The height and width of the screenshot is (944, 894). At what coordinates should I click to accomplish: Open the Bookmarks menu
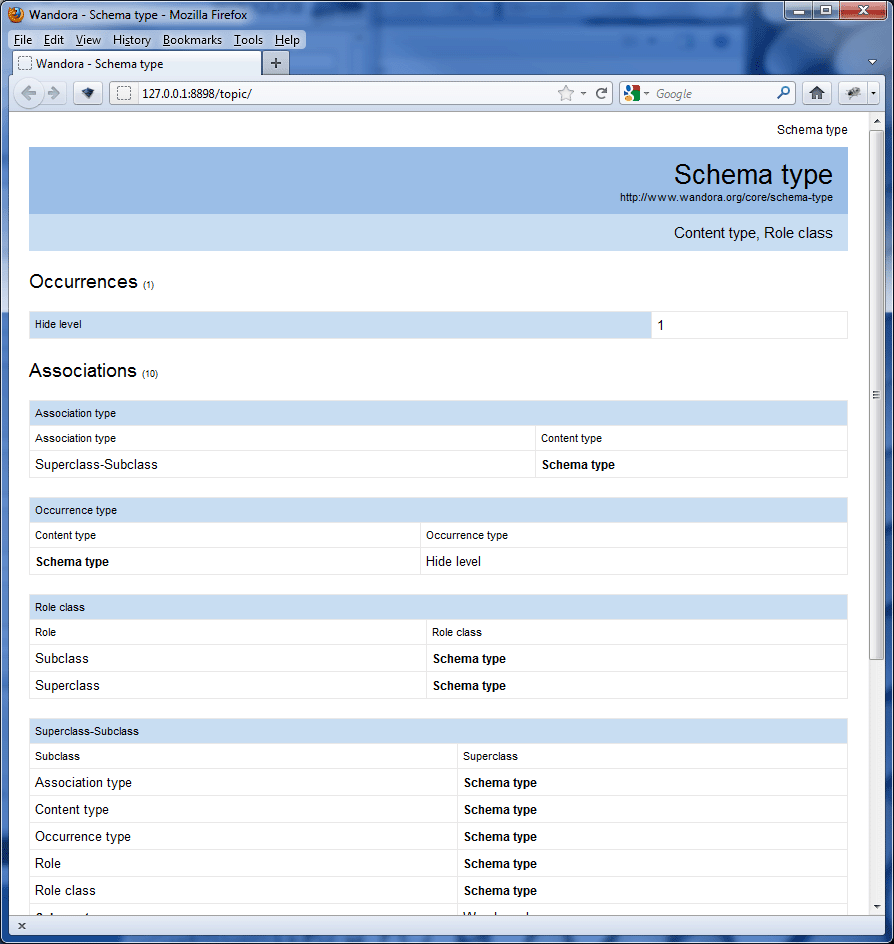pos(192,40)
